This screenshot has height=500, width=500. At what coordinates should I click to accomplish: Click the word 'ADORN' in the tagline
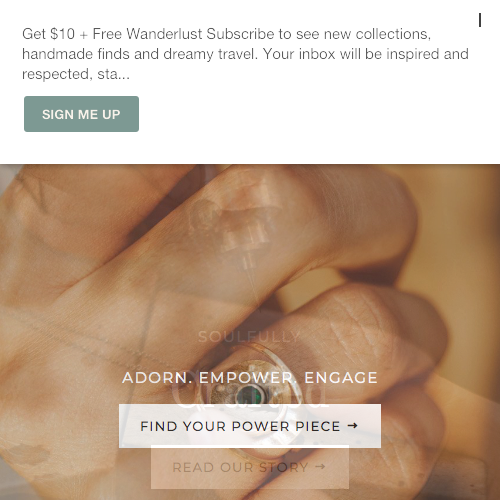click(155, 378)
